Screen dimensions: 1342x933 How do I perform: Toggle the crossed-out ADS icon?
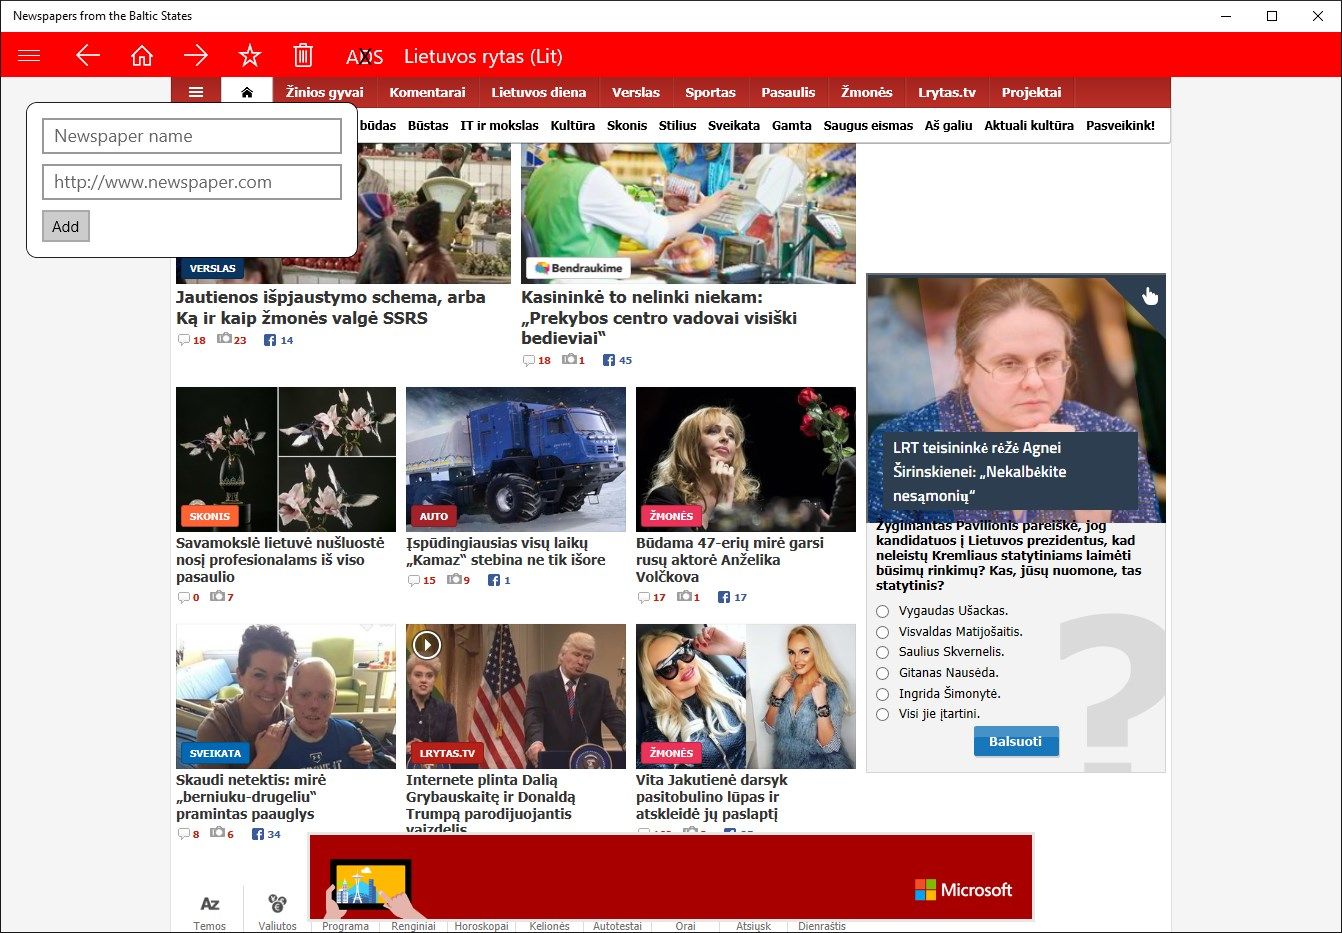point(364,57)
